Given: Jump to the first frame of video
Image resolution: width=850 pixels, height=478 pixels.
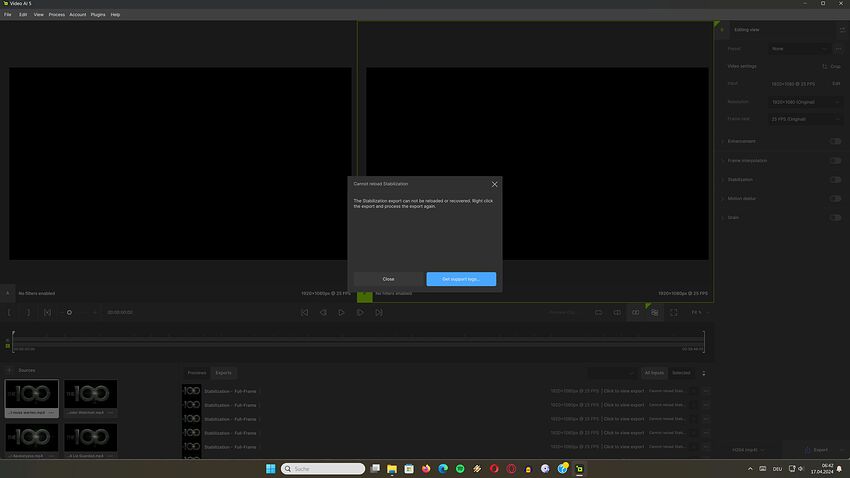Looking at the screenshot, I should click(305, 312).
